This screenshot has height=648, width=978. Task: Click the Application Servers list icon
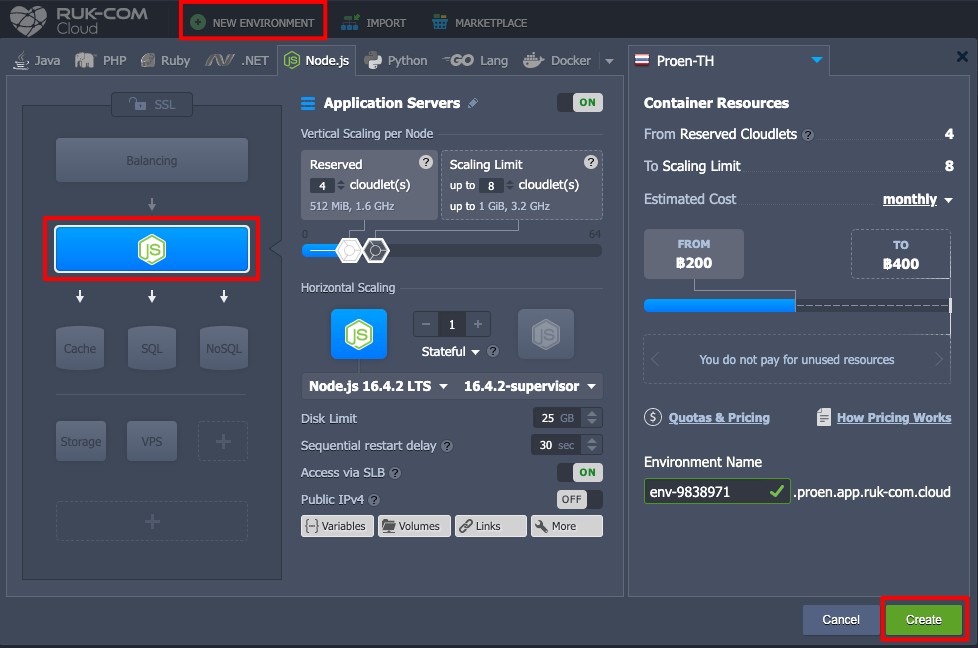point(308,103)
